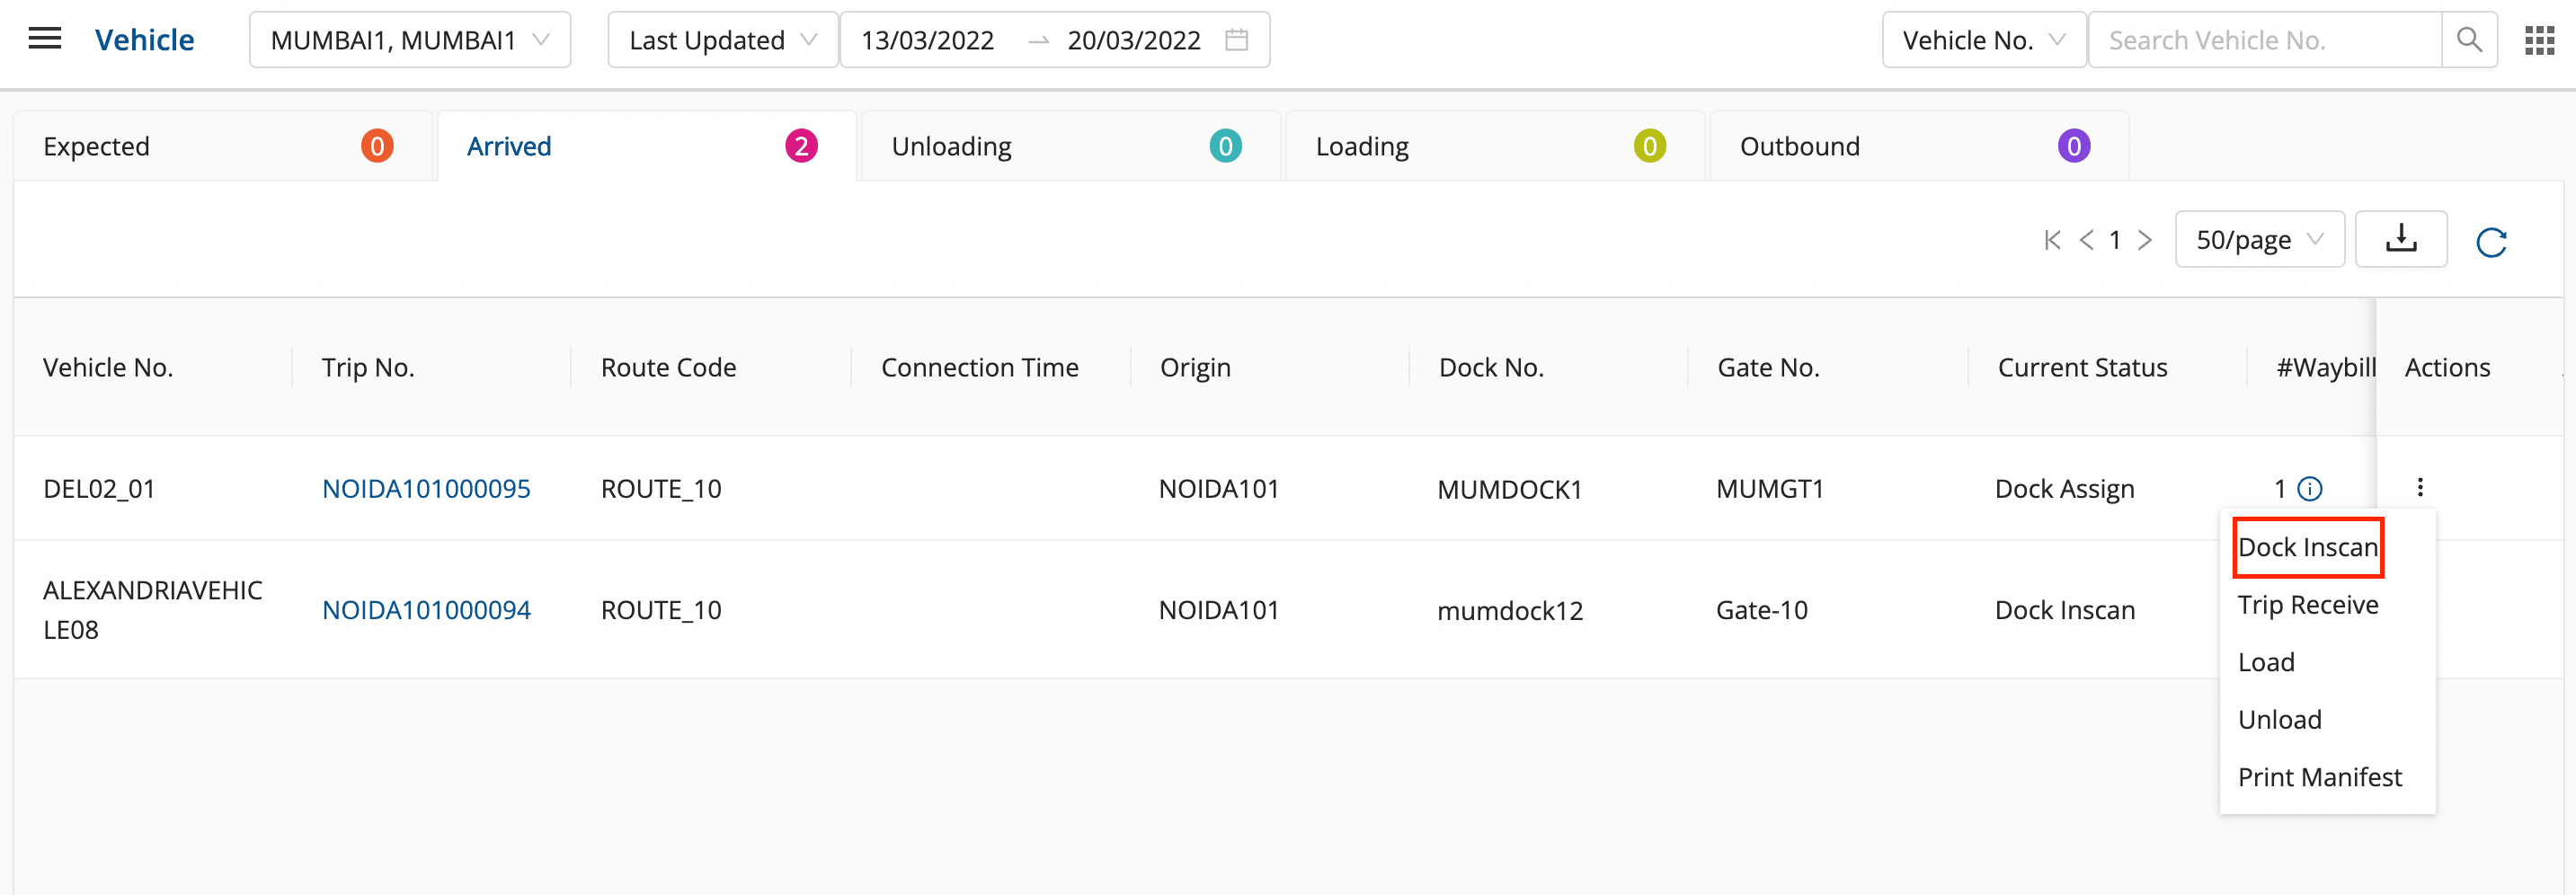Open trip link NOIDA101000095

click(426, 489)
